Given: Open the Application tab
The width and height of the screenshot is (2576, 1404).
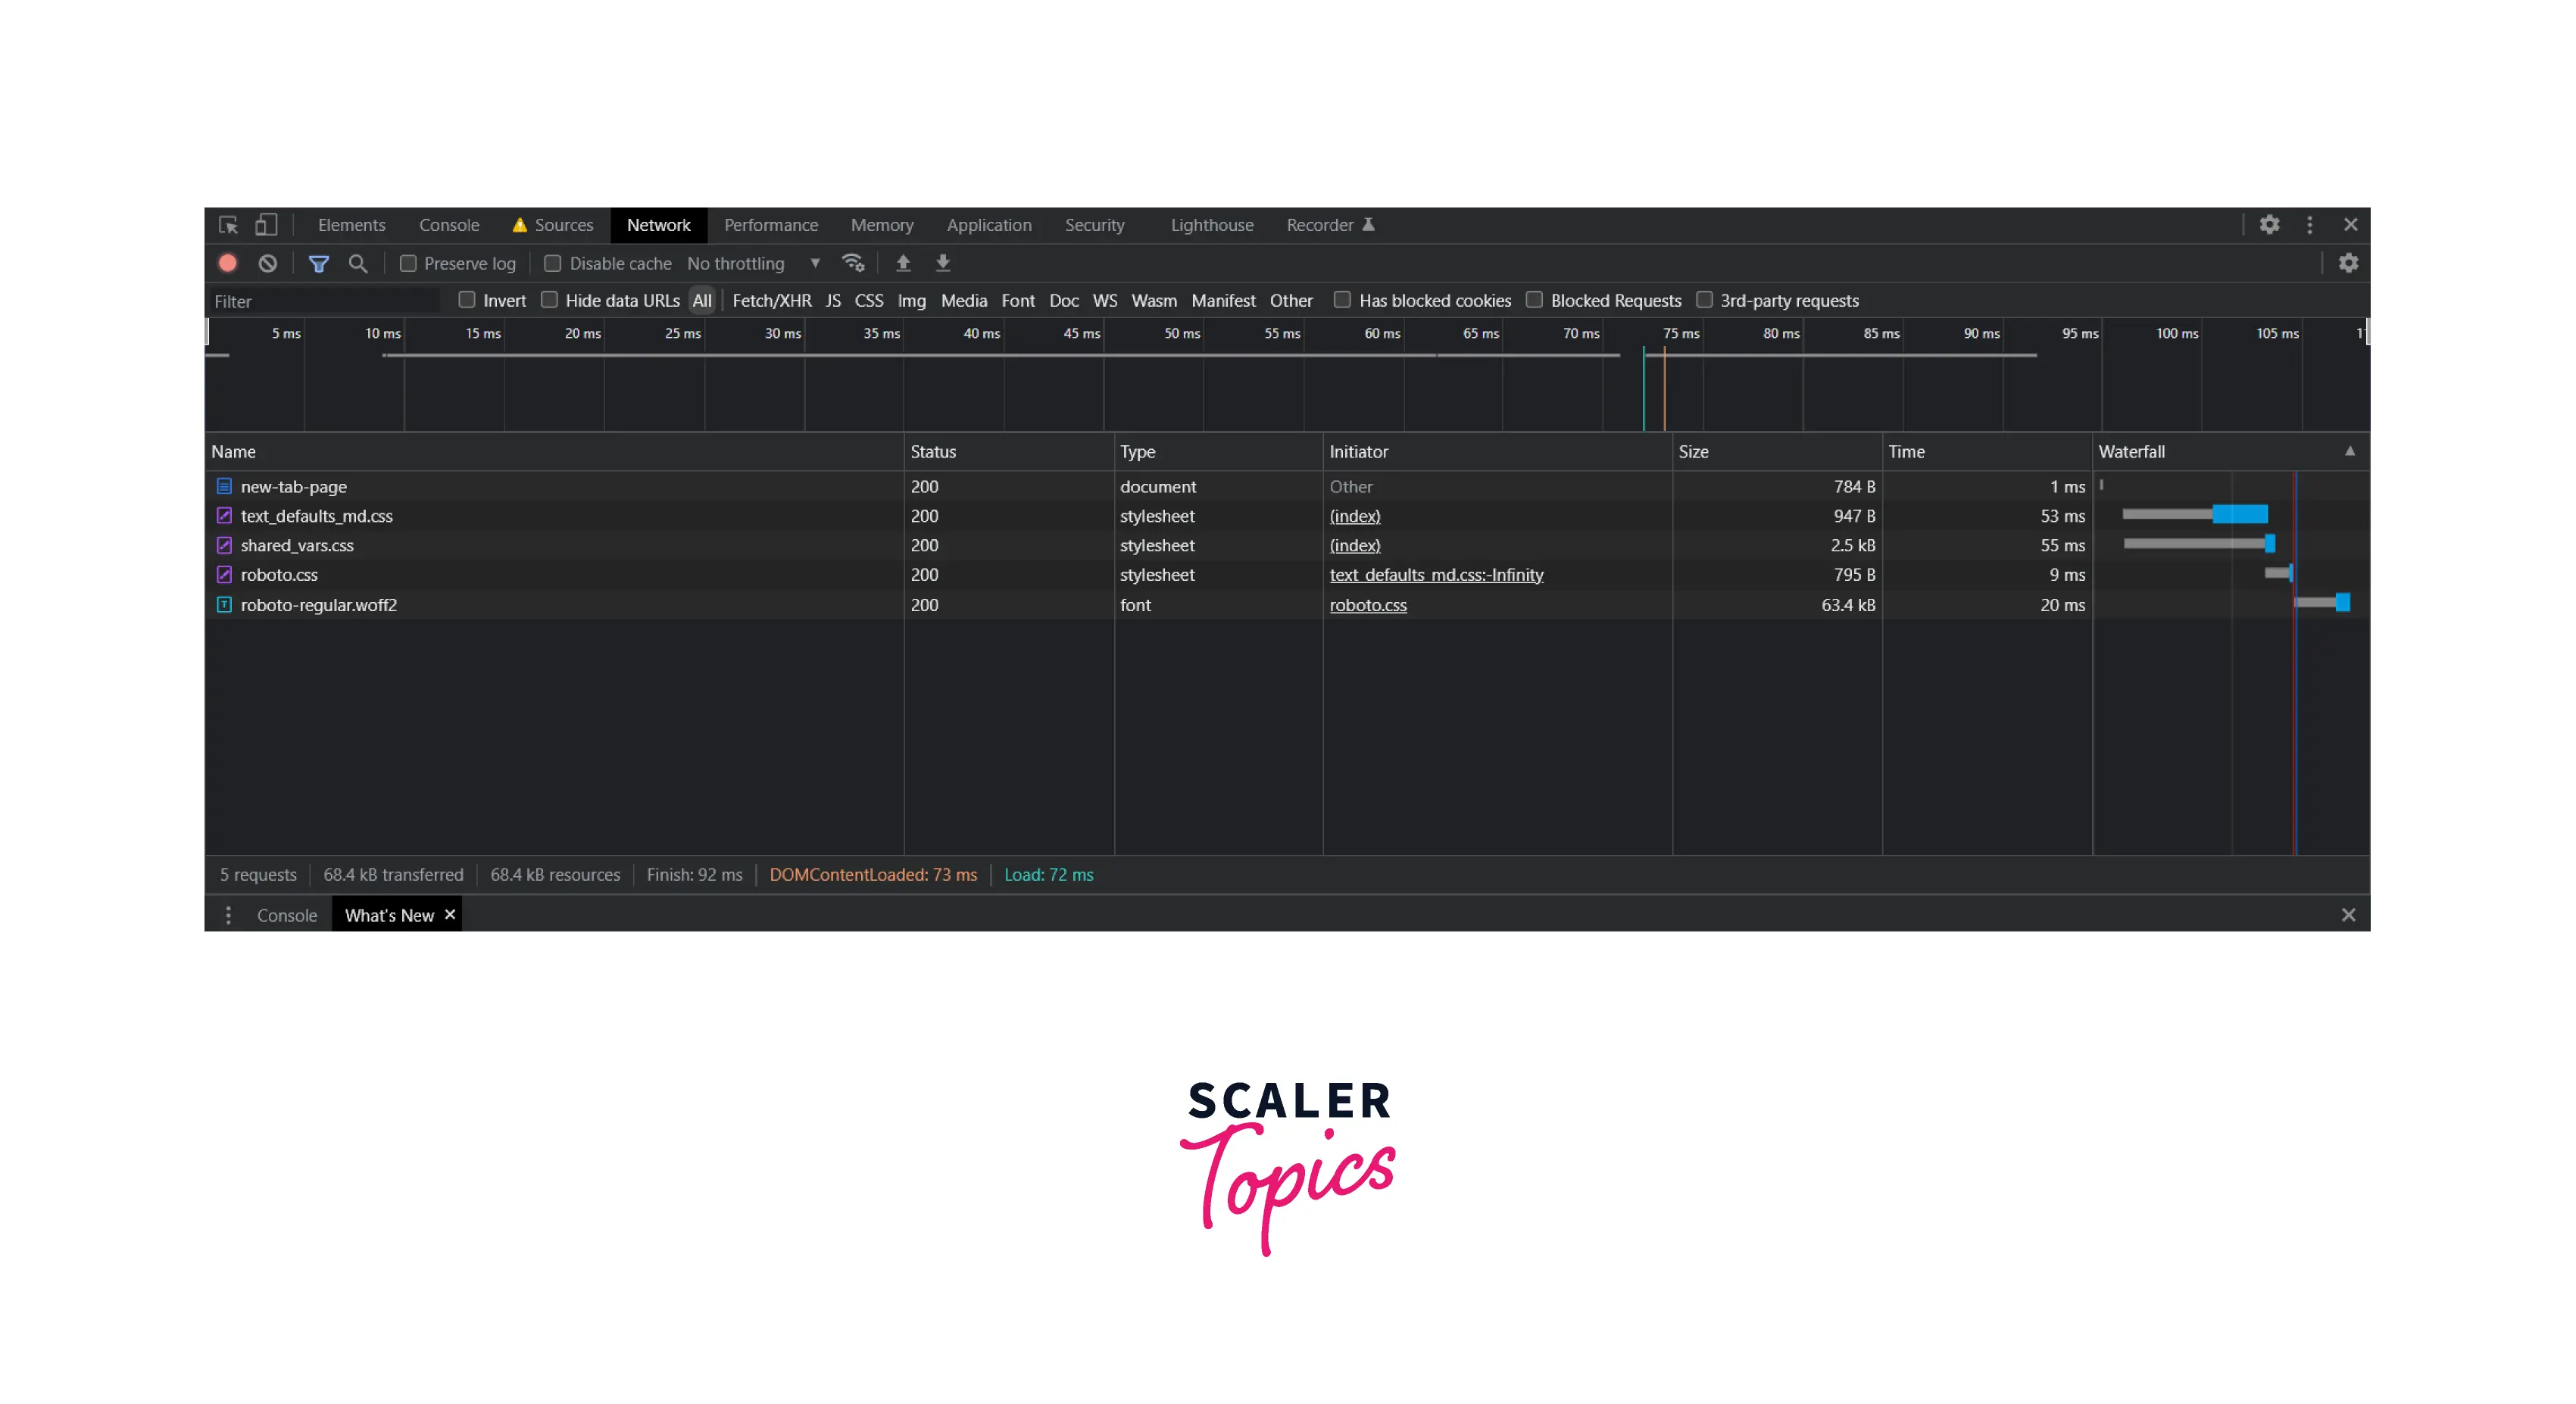Looking at the screenshot, I should [x=988, y=225].
